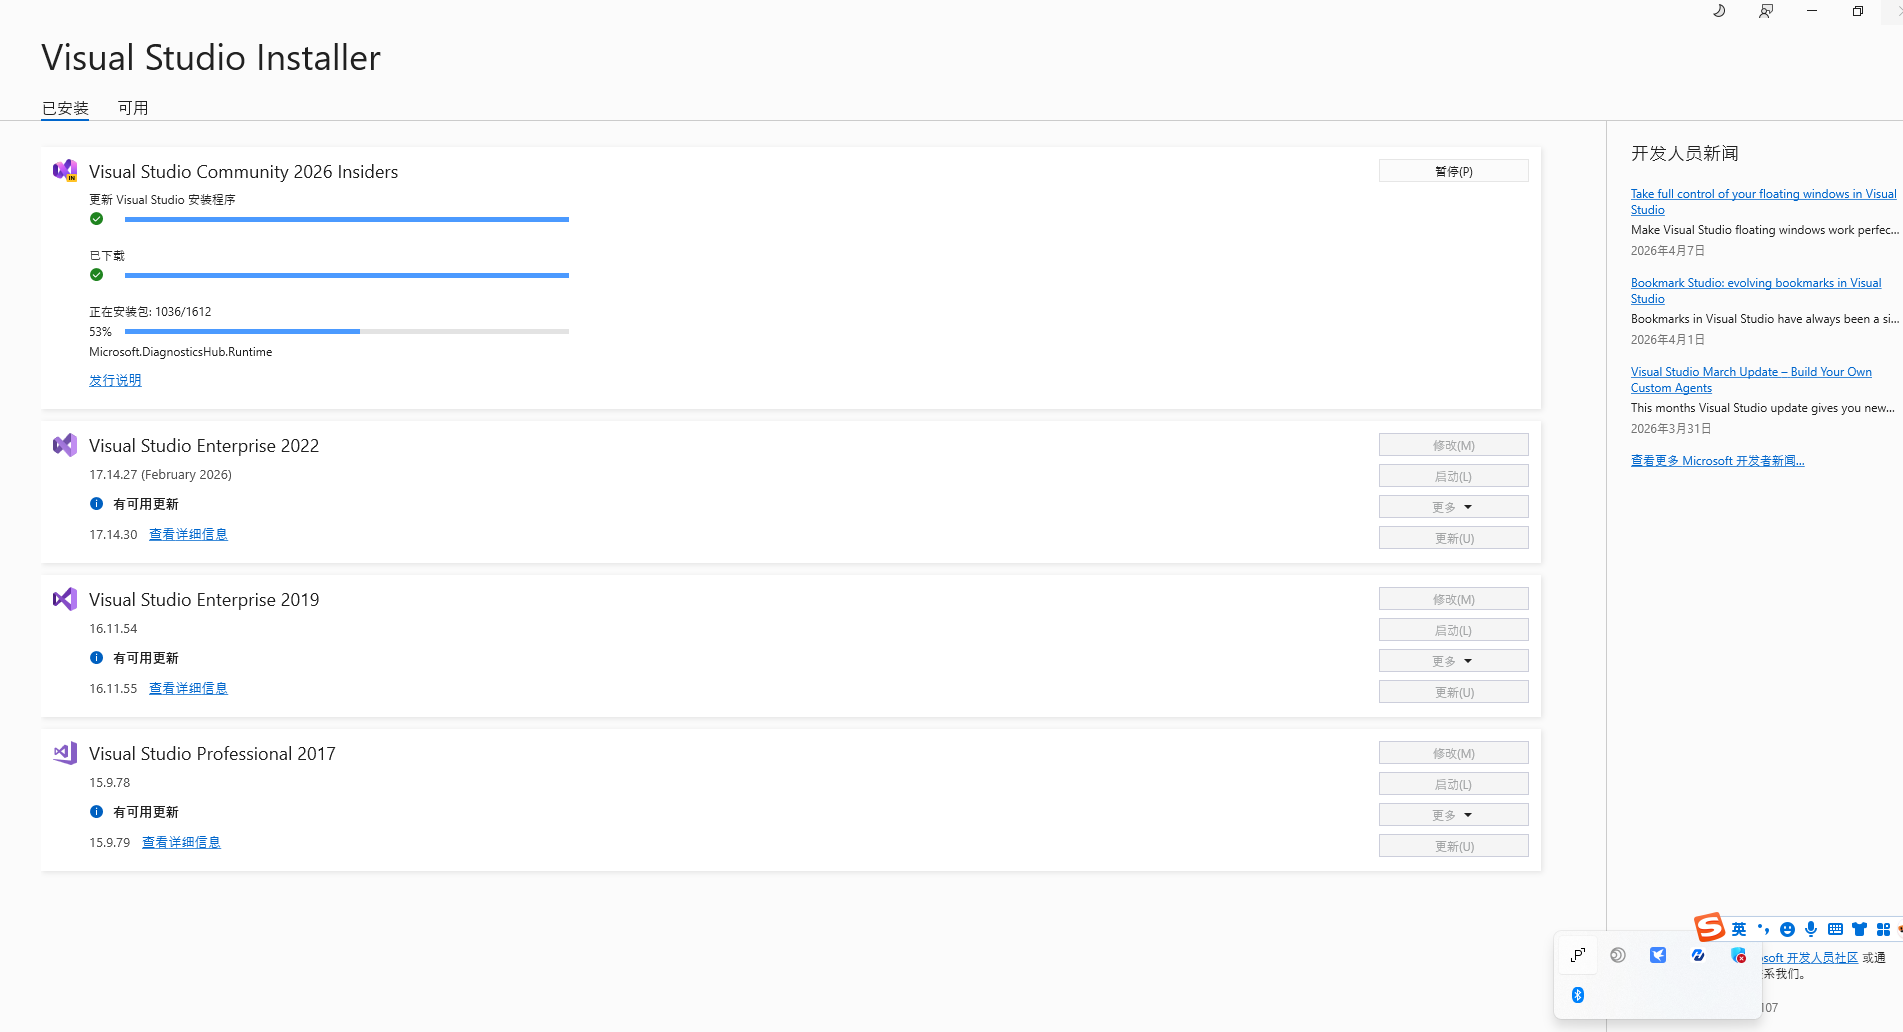Click the 已下载 download progress bar
Screen dimensions: 1903x1032
(347, 275)
